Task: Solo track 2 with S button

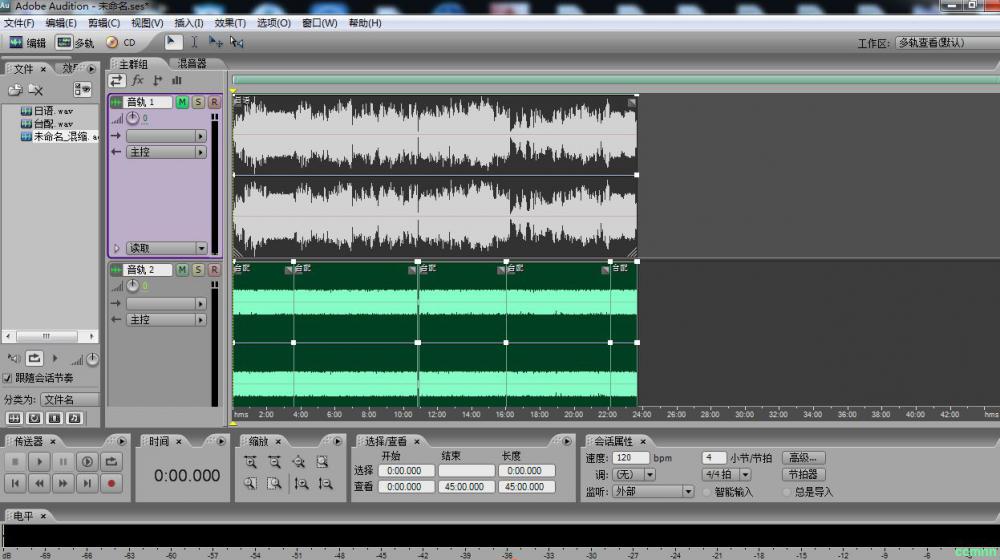Action: point(198,270)
